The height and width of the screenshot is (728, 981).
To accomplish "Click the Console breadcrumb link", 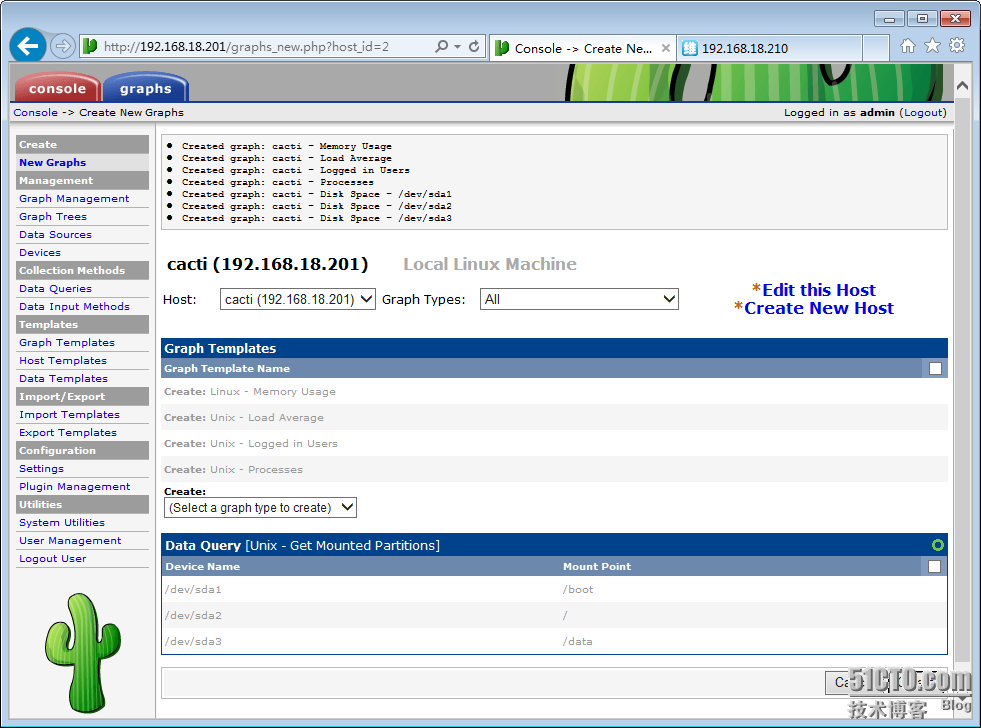I will pos(36,113).
